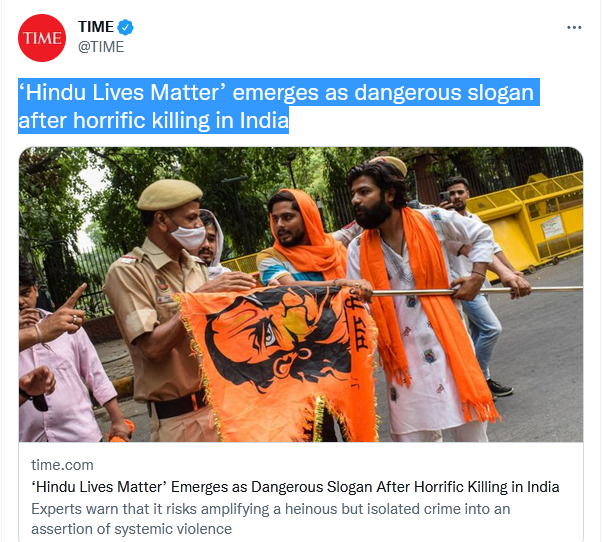Click the 'Experts warn that it risks' description

(270, 509)
